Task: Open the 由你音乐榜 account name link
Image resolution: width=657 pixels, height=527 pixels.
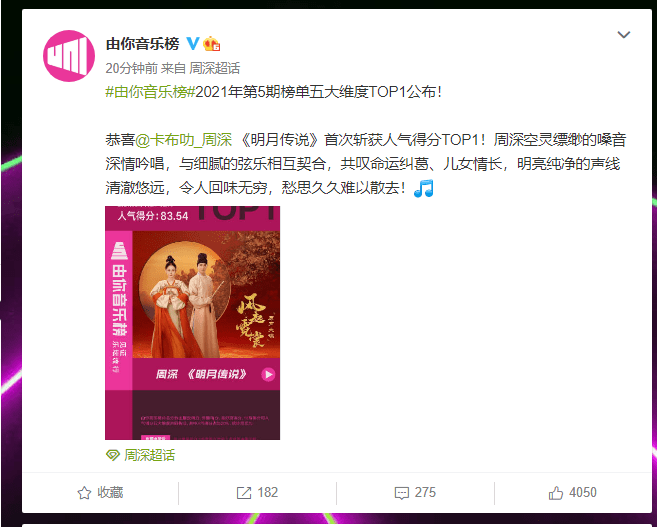Action: (x=142, y=44)
